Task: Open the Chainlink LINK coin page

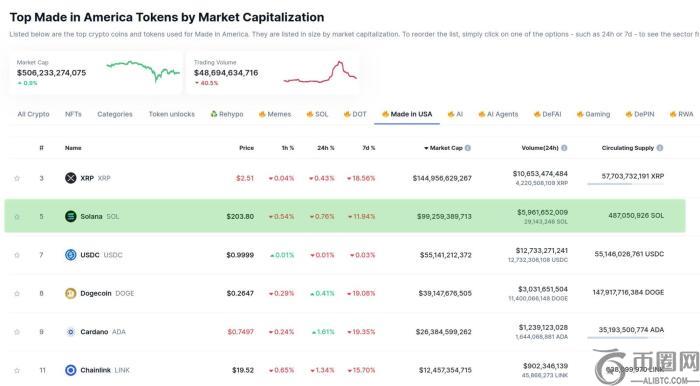Action: point(105,370)
